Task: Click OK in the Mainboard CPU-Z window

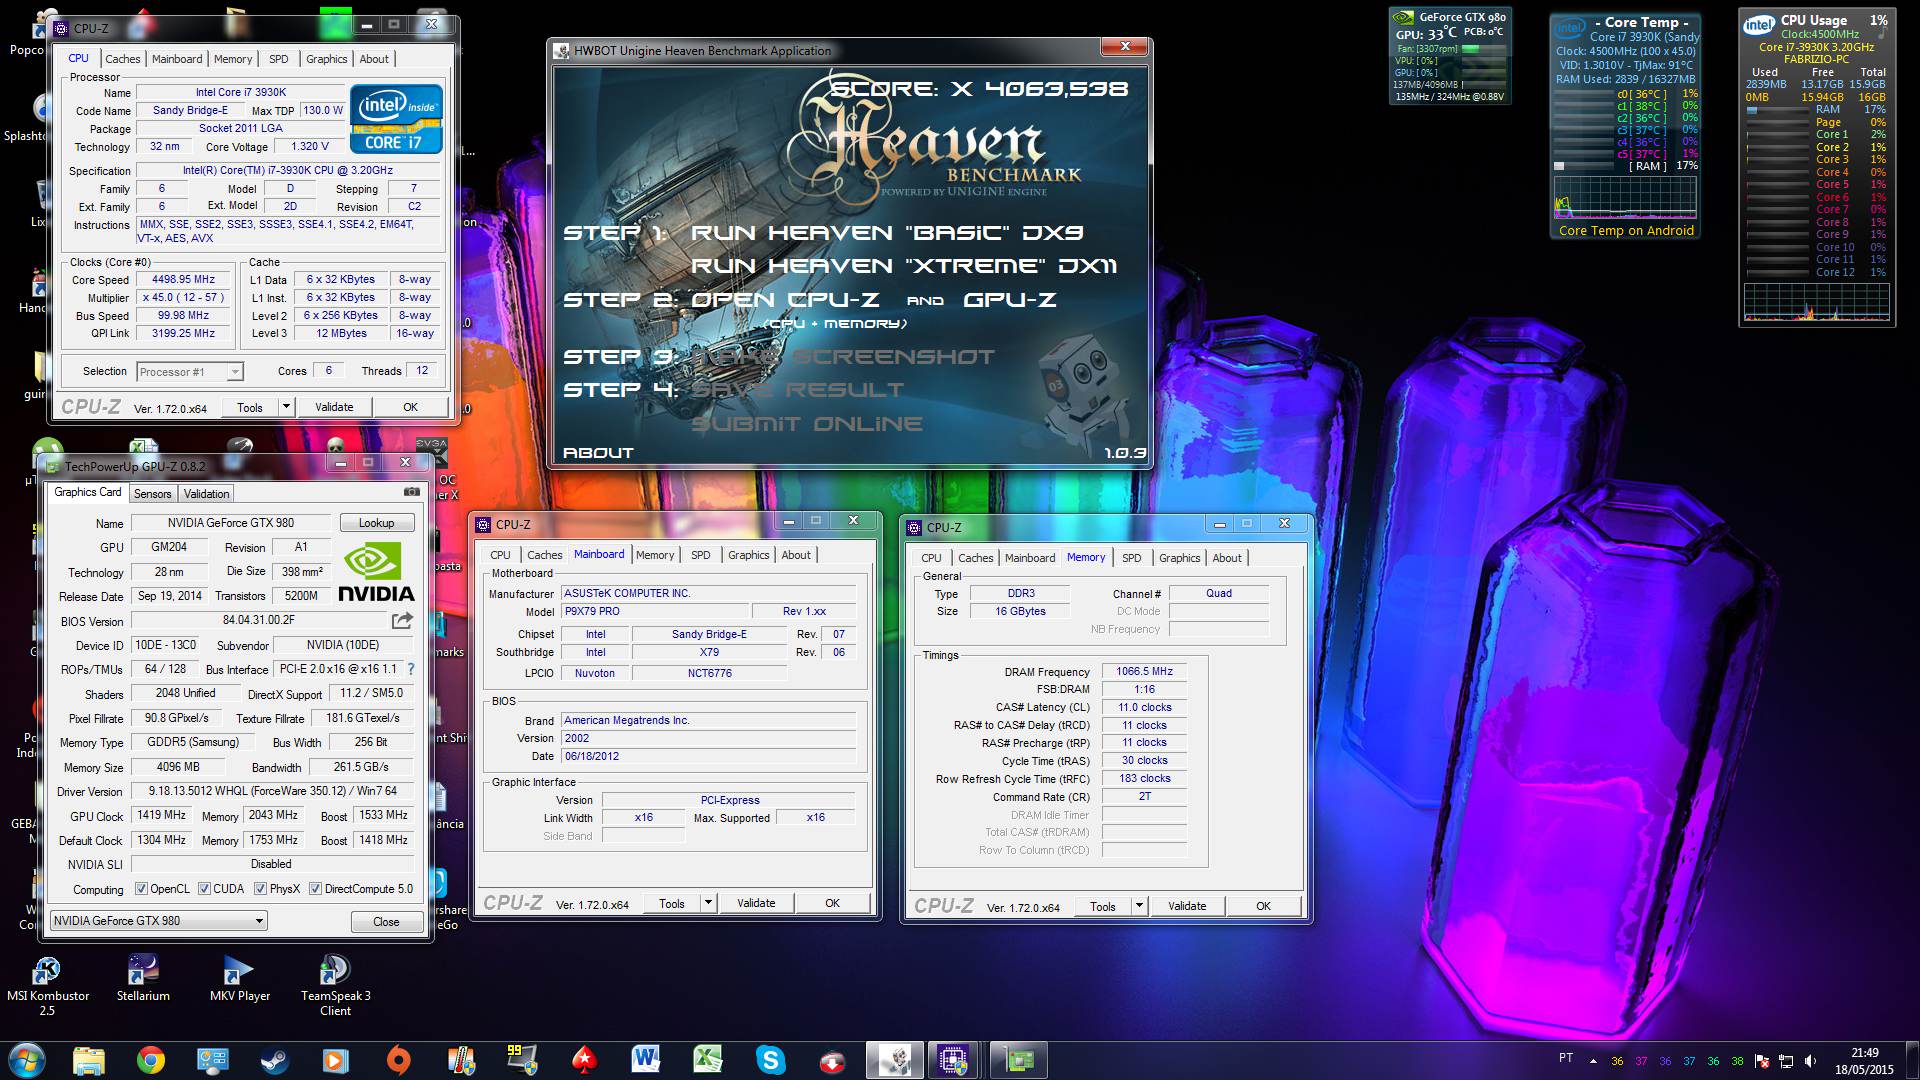Action: (x=832, y=903)
